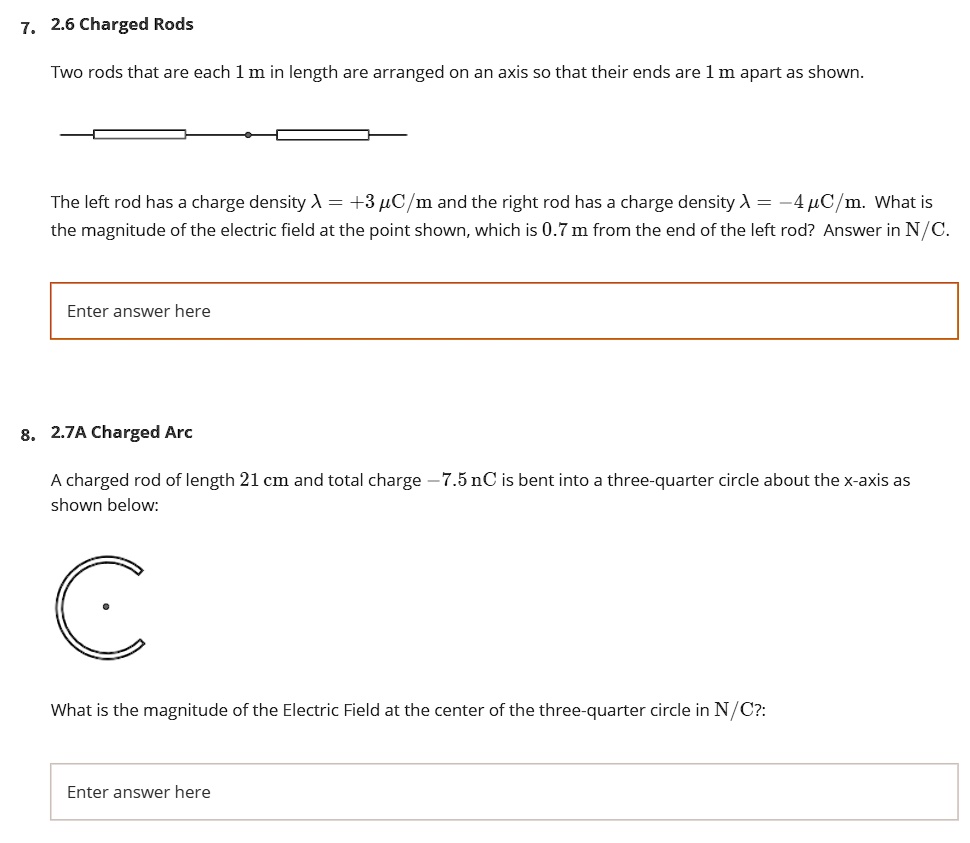The image size is (970, 843).
Task: Click the 'Enter answer here' placeholder text
Action: point(138,311)
